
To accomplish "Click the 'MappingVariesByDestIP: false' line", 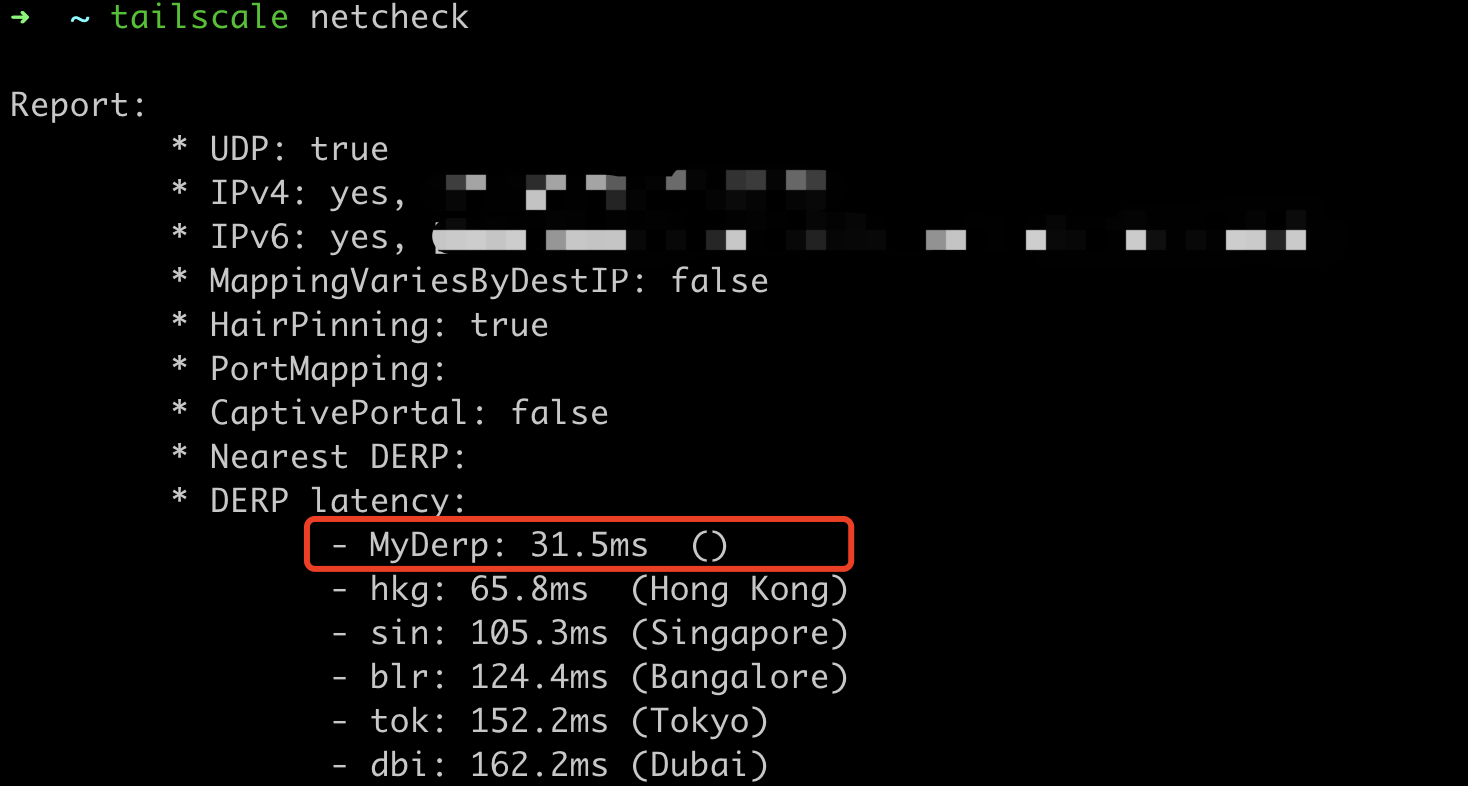I will pos(488,281).
